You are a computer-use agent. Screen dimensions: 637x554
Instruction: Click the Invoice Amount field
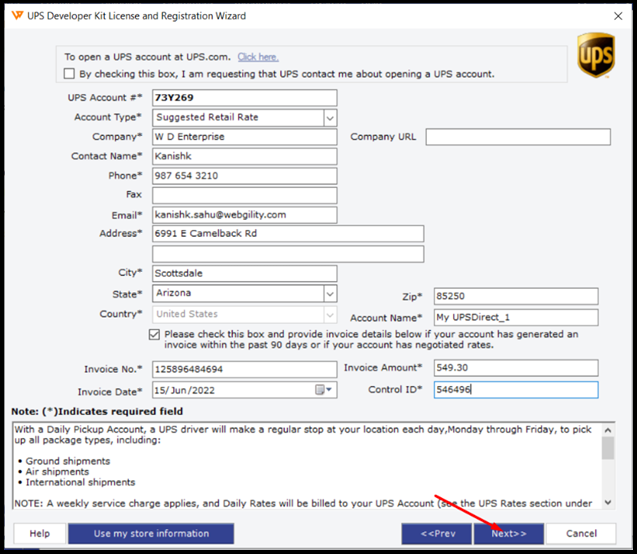point(516,368)
